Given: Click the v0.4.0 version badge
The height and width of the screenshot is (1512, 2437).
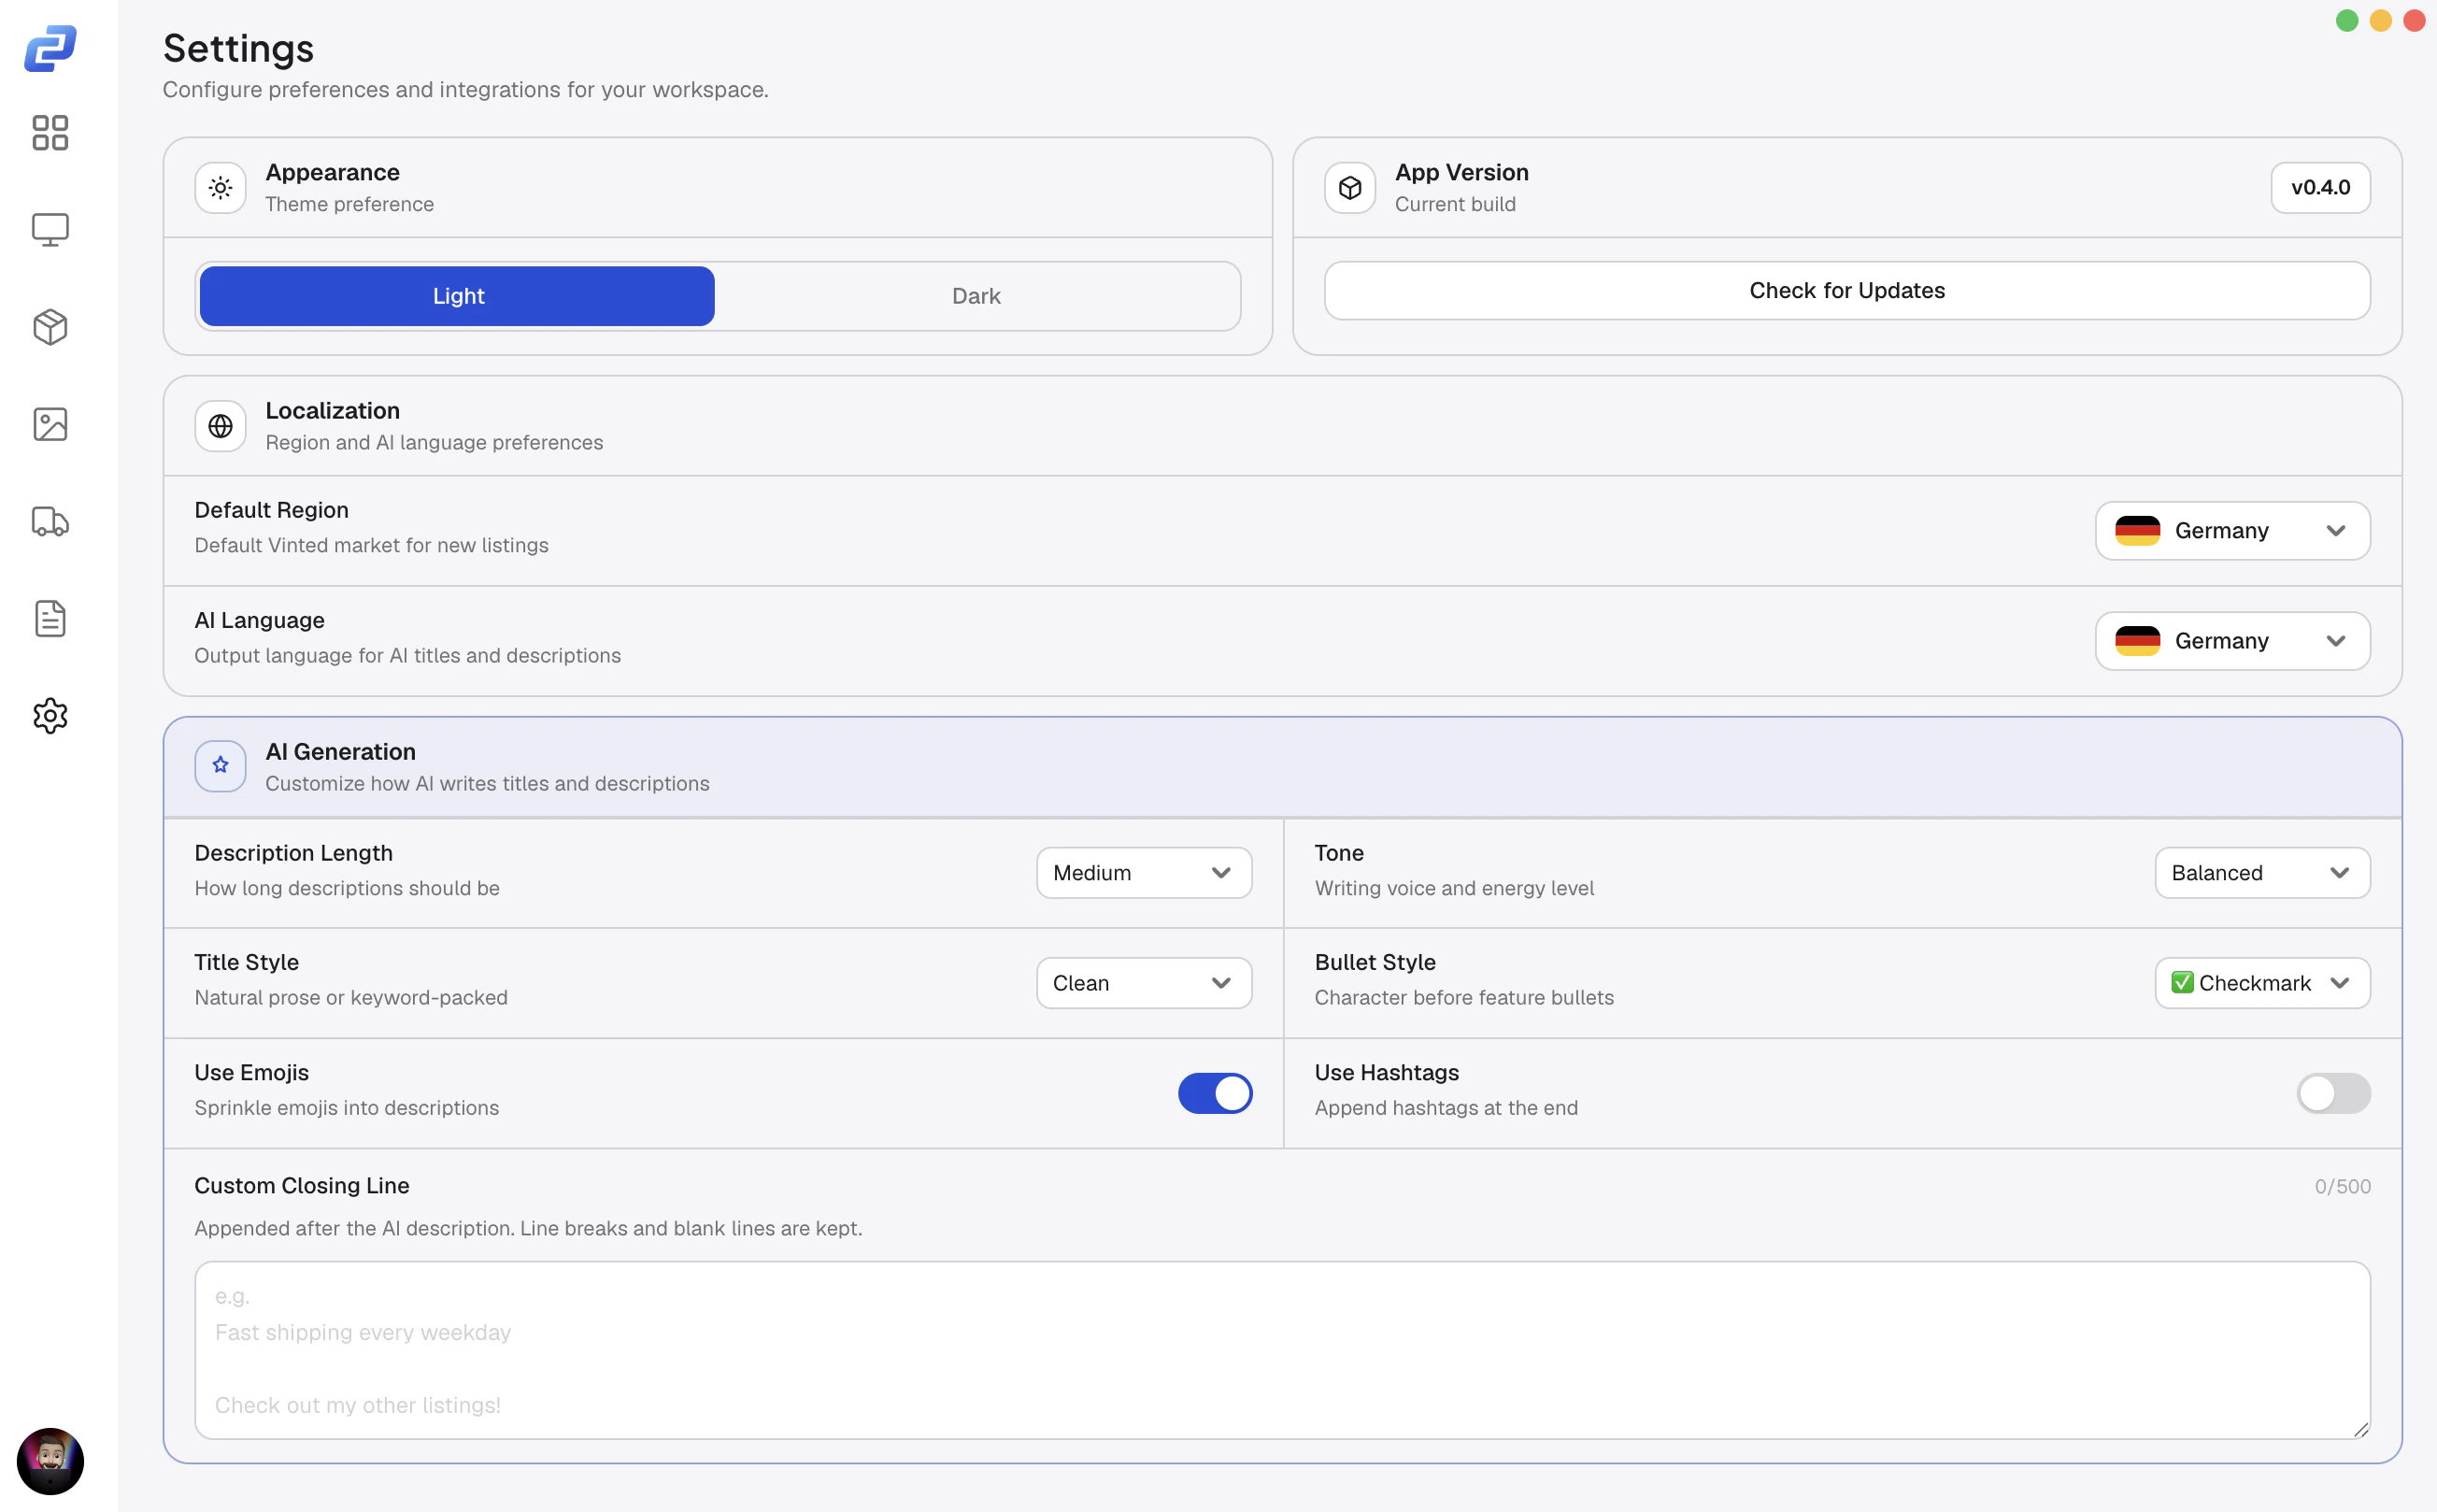Looking at the screenshot, I should (2320, 187).
